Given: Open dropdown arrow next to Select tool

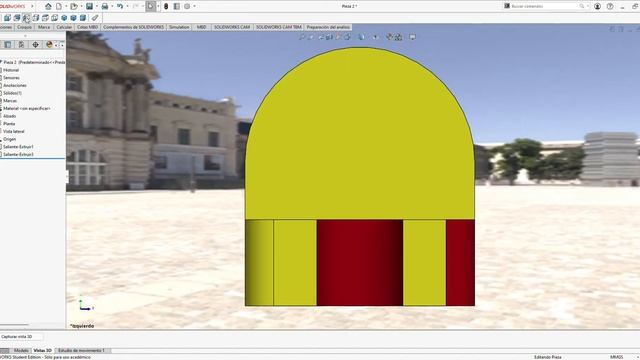Looking at the screenshot, I should pyautogui.click(x=158, y=6).
